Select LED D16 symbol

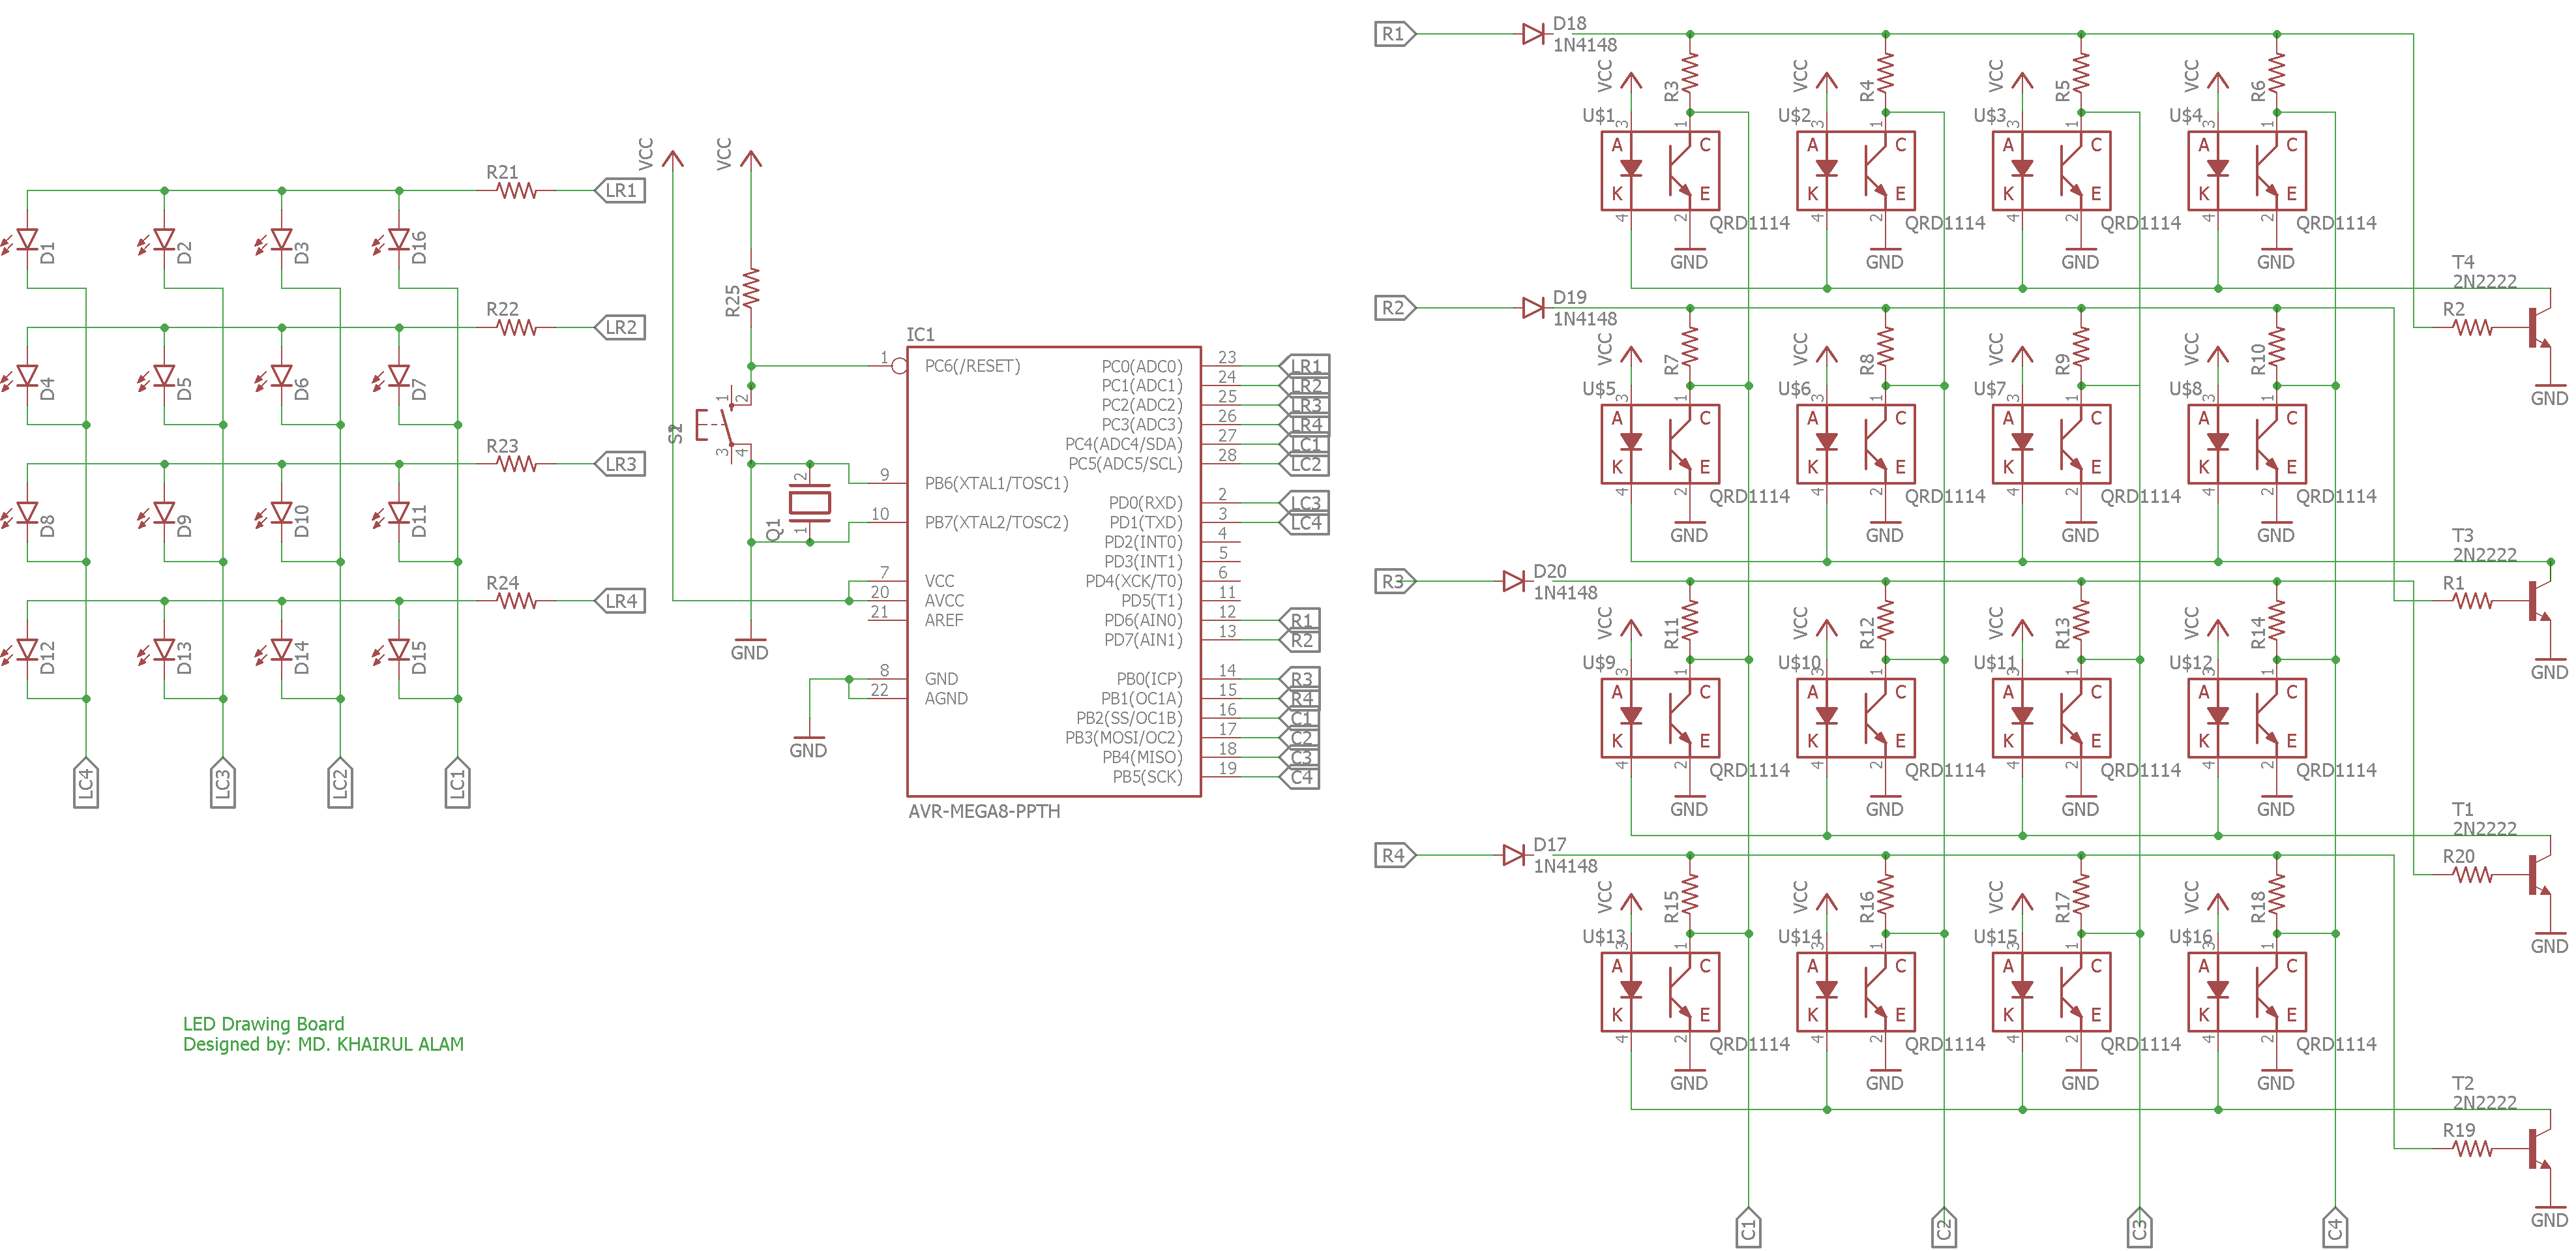click(397, 240)
